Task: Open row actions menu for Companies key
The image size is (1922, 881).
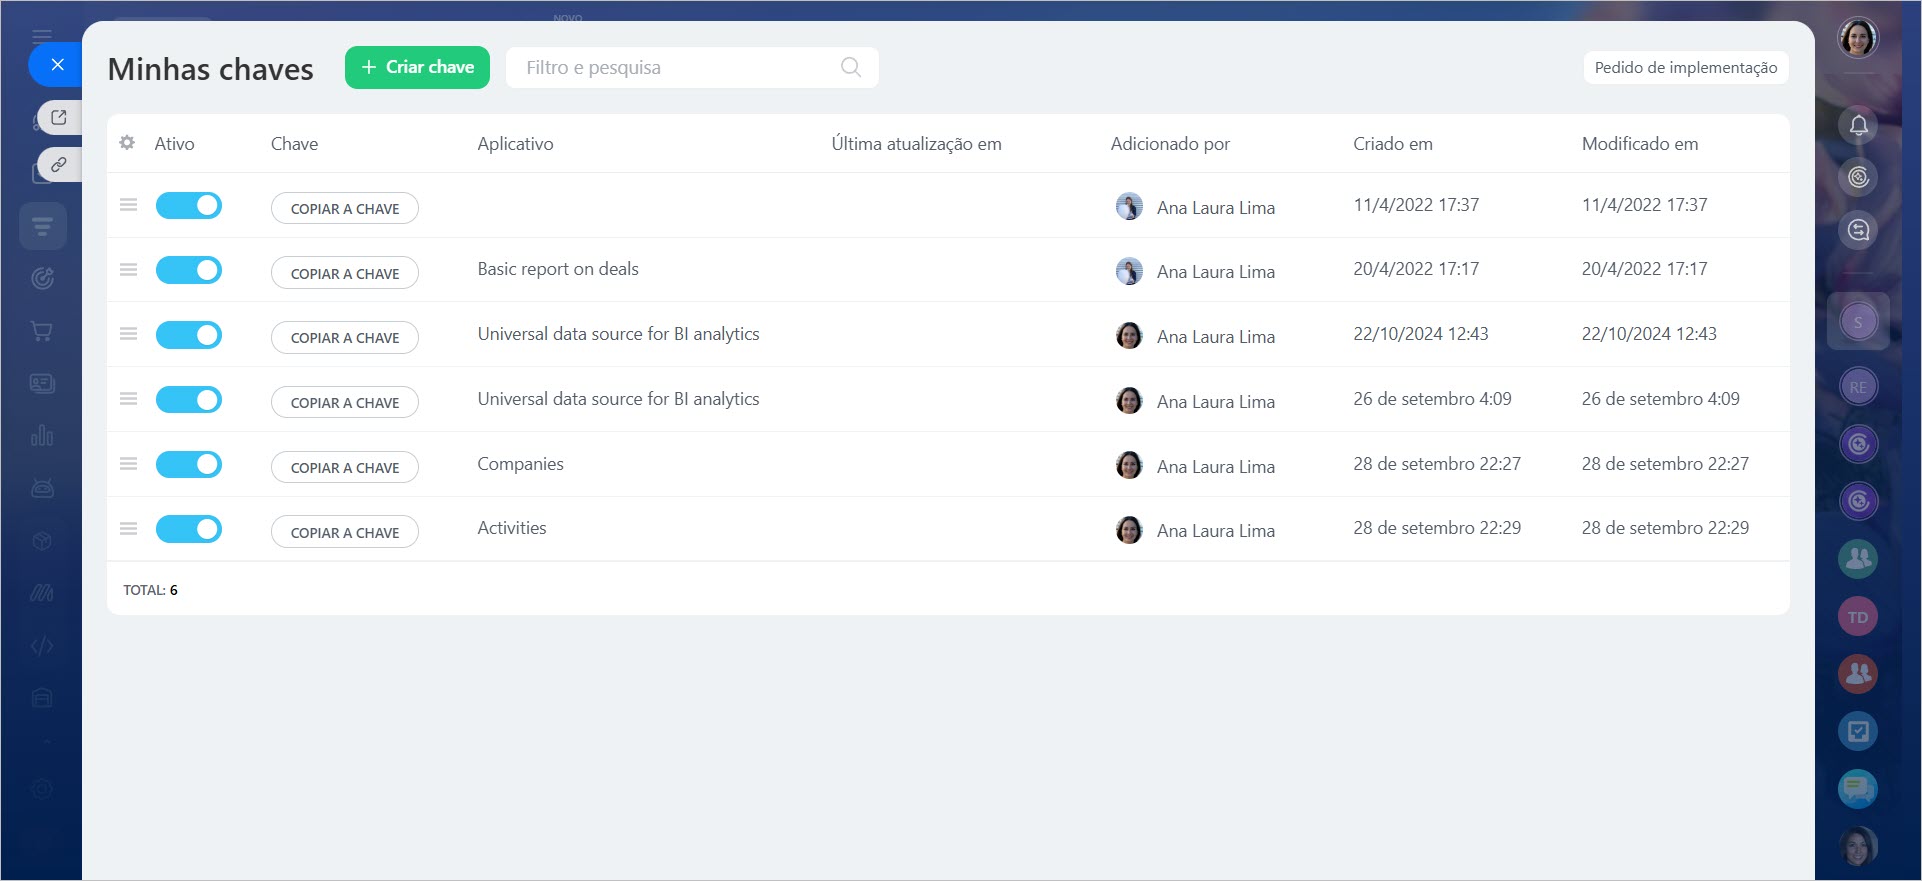Action: 128,464
